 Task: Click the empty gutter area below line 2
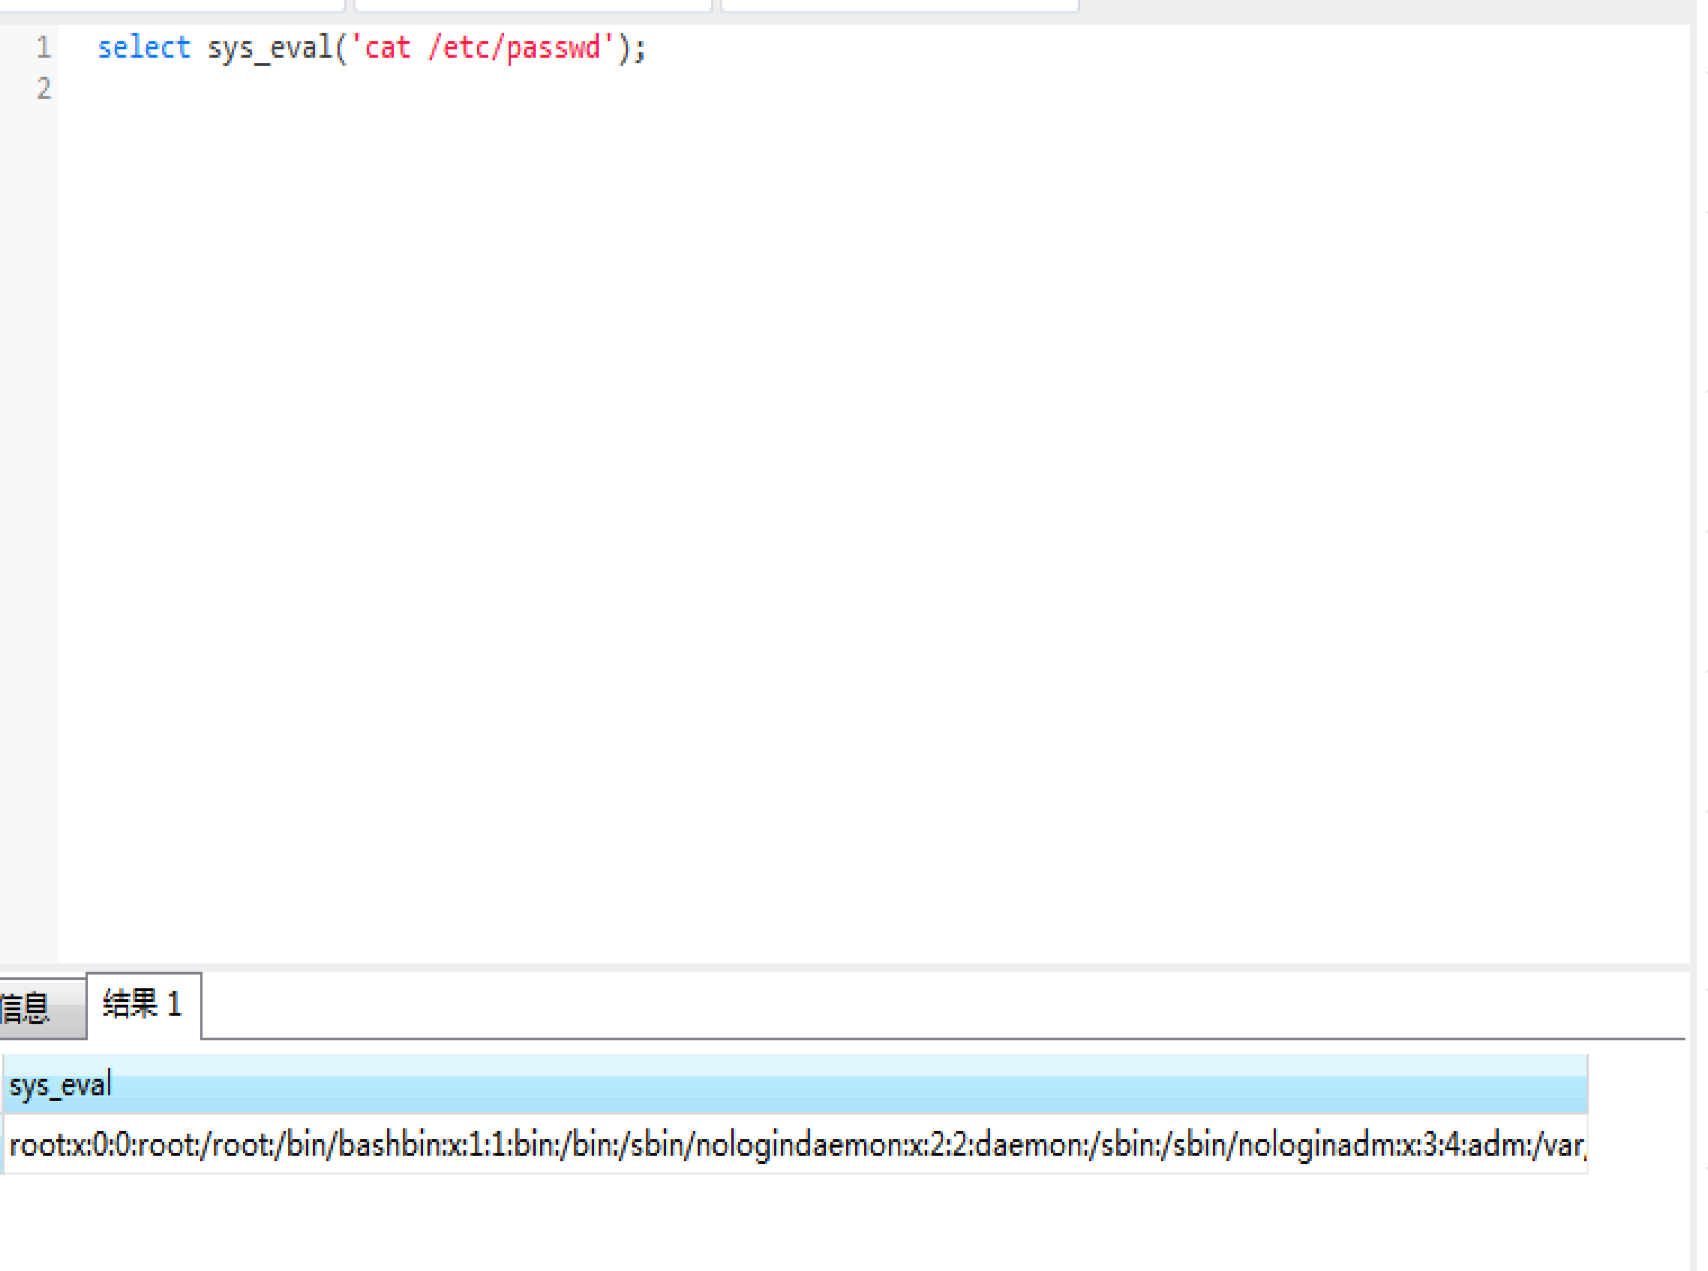30,500
